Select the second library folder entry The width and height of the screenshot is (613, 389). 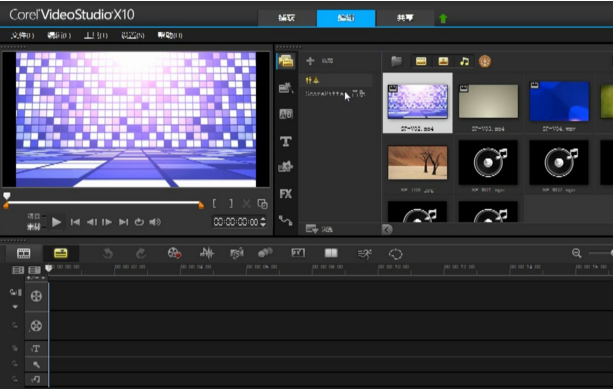pos(336,94)
